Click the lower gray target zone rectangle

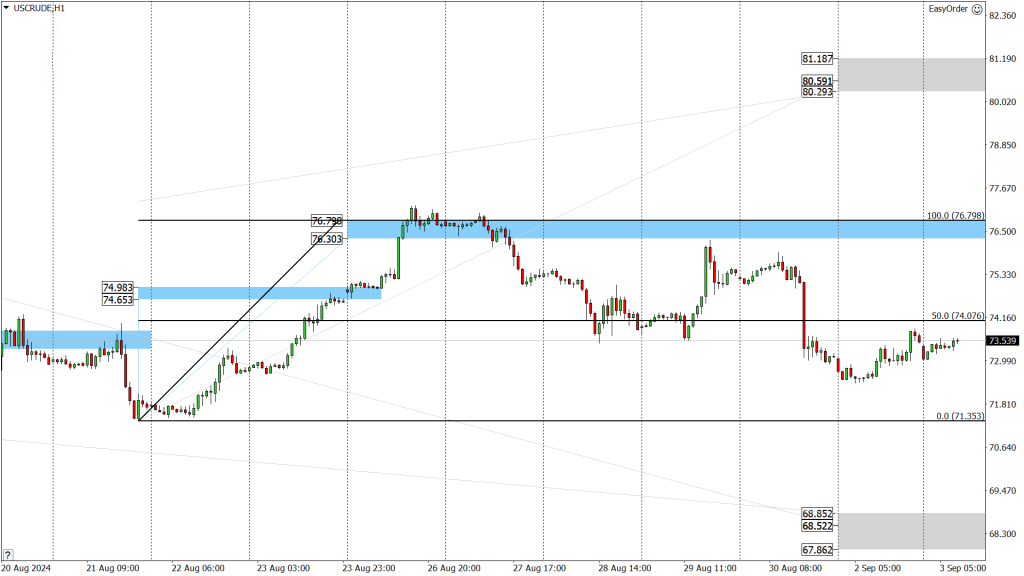click(912, 531)
